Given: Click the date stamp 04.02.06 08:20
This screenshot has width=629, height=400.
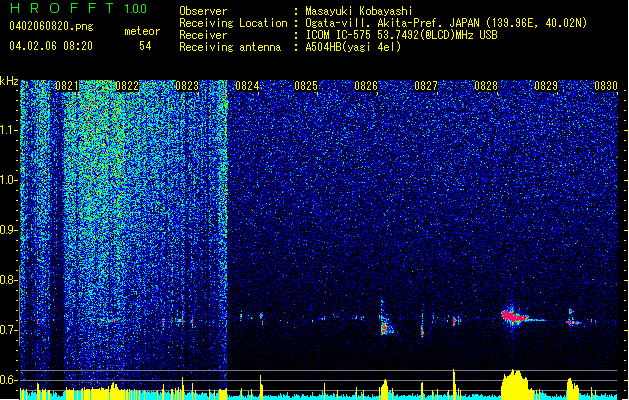Looking at the screenshot, I should [51, 46].
